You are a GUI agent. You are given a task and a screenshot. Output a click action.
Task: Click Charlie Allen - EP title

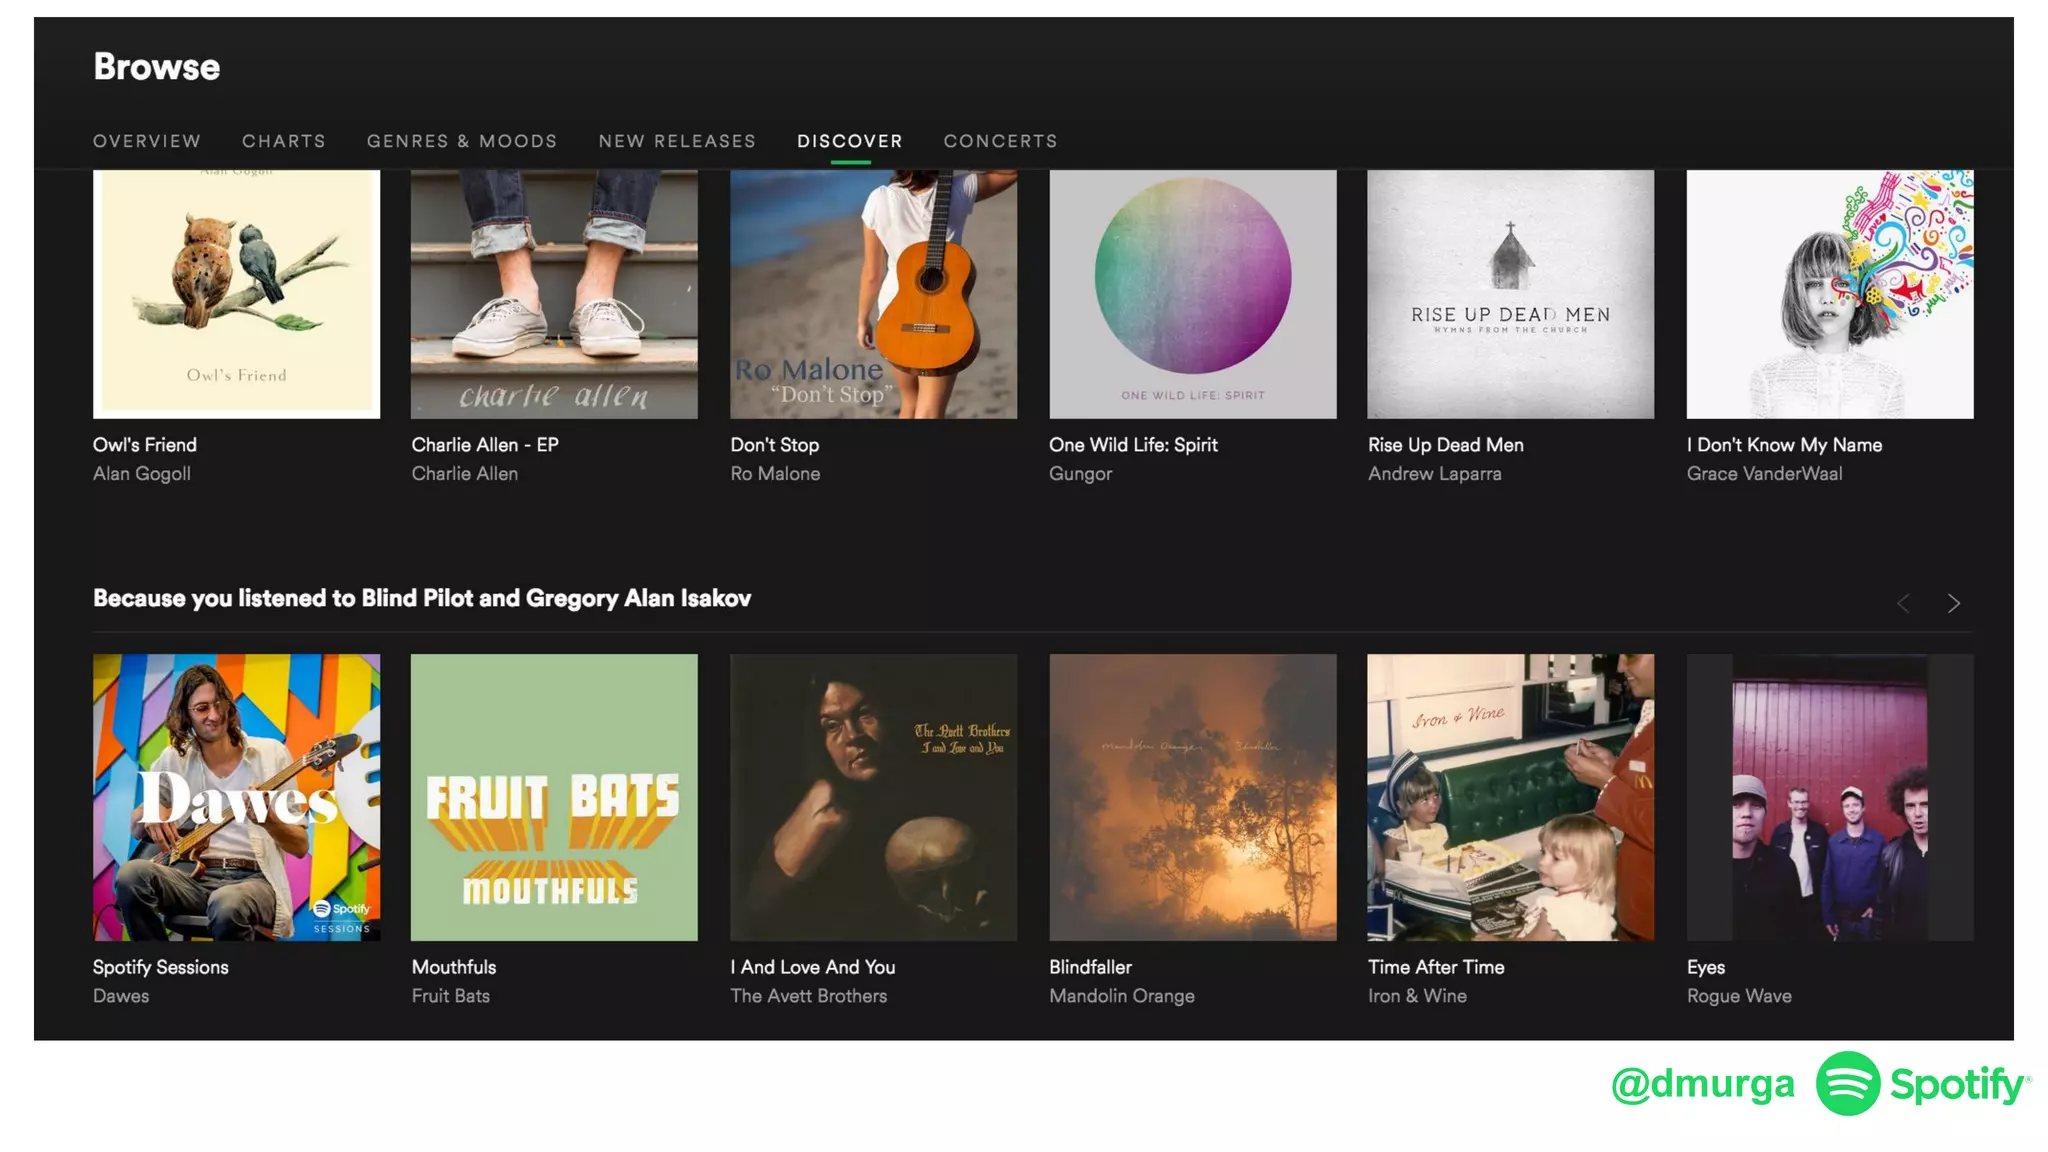[x=485, y=445]
